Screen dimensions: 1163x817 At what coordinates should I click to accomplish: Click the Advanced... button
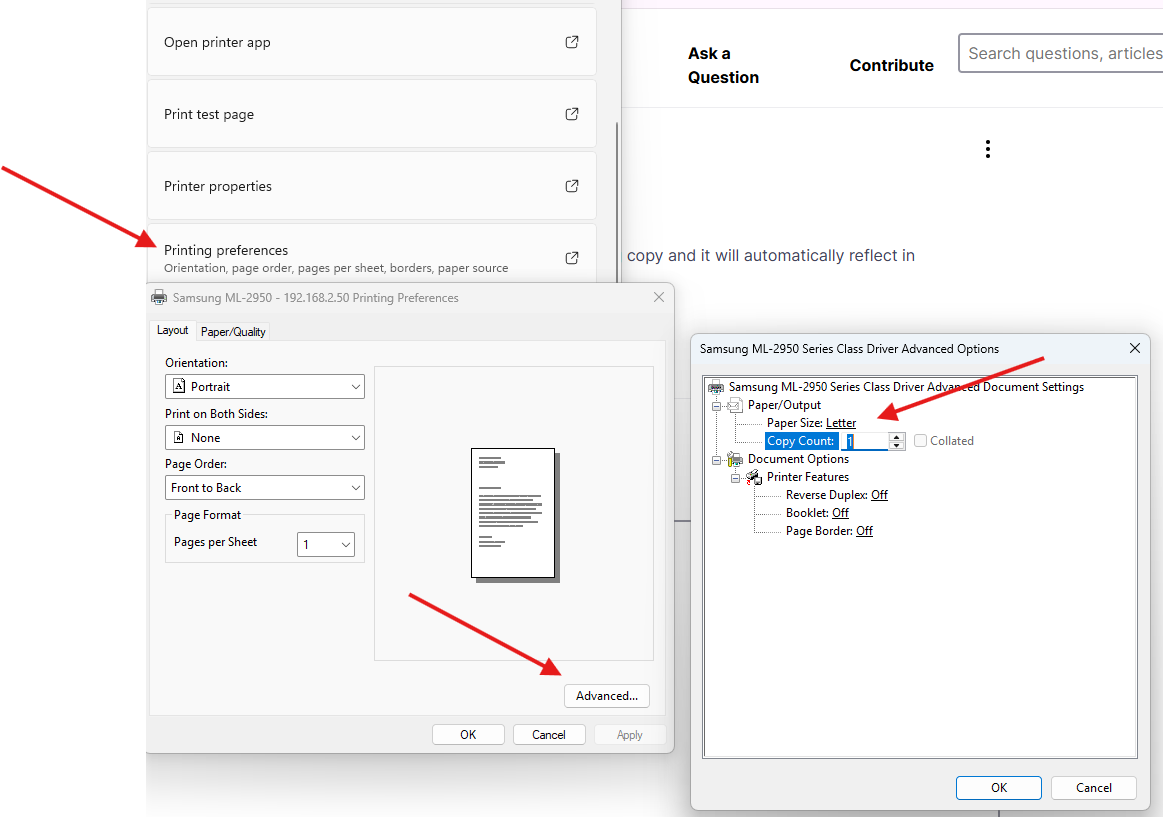(x=607, y=695)
